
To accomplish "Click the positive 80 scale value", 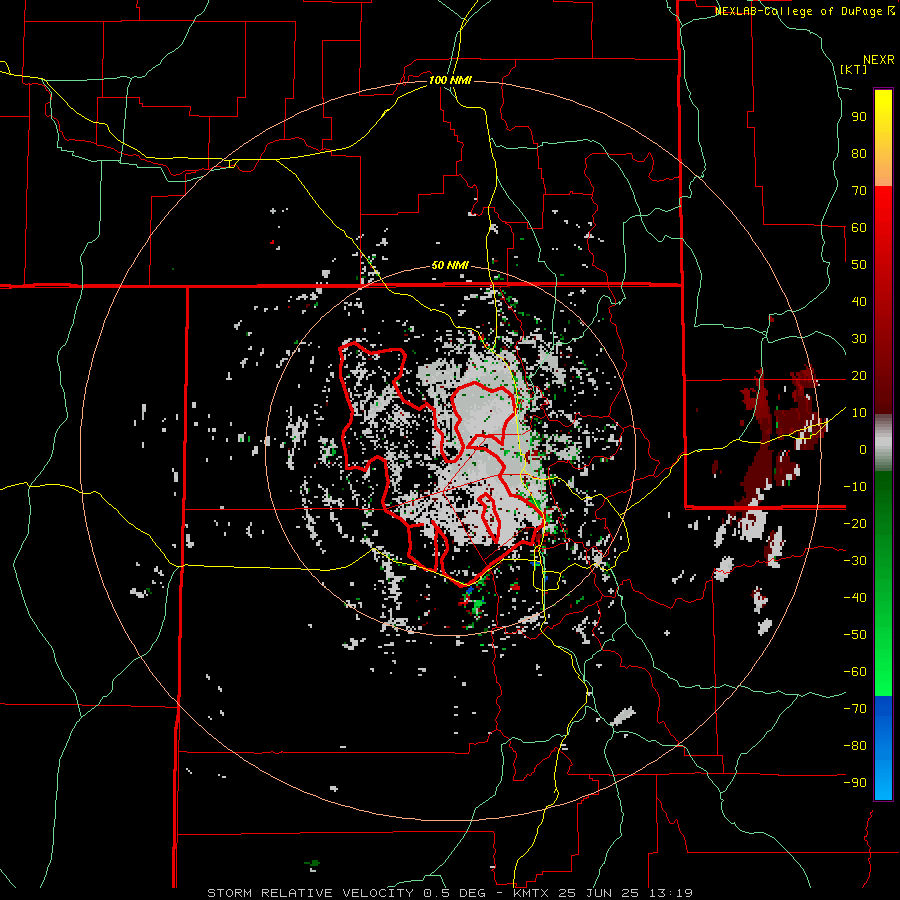I will point(859,153).
